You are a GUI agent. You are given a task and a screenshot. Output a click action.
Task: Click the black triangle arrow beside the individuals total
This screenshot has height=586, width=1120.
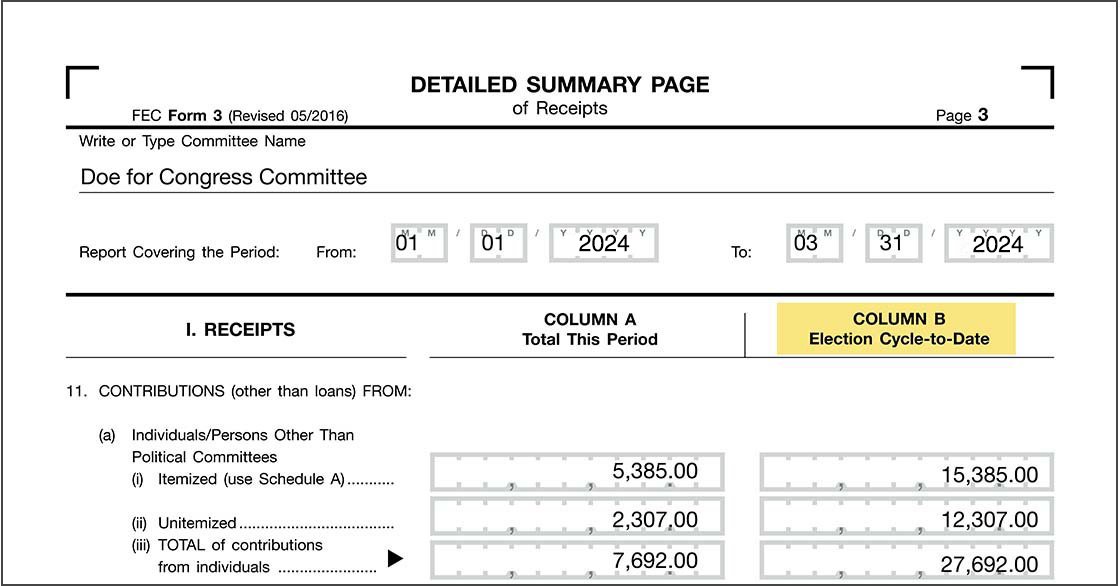(395, 559)
